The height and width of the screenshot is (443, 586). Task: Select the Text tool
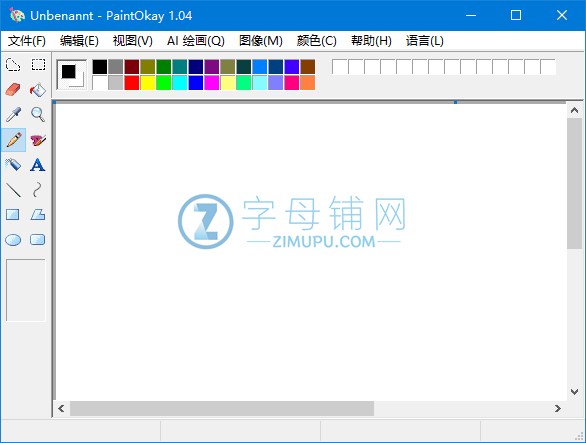(38, 165)
